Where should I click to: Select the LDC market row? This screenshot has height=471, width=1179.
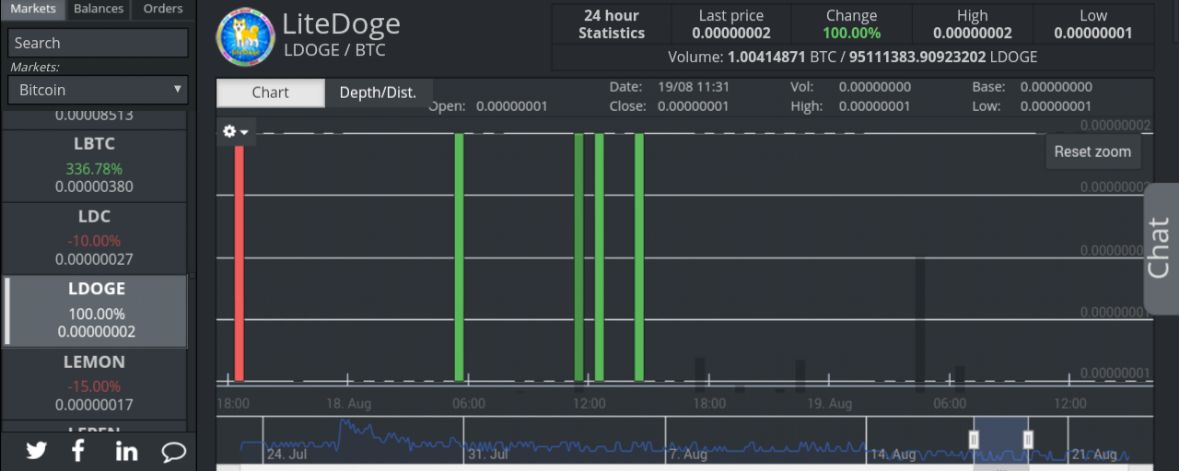94,238
